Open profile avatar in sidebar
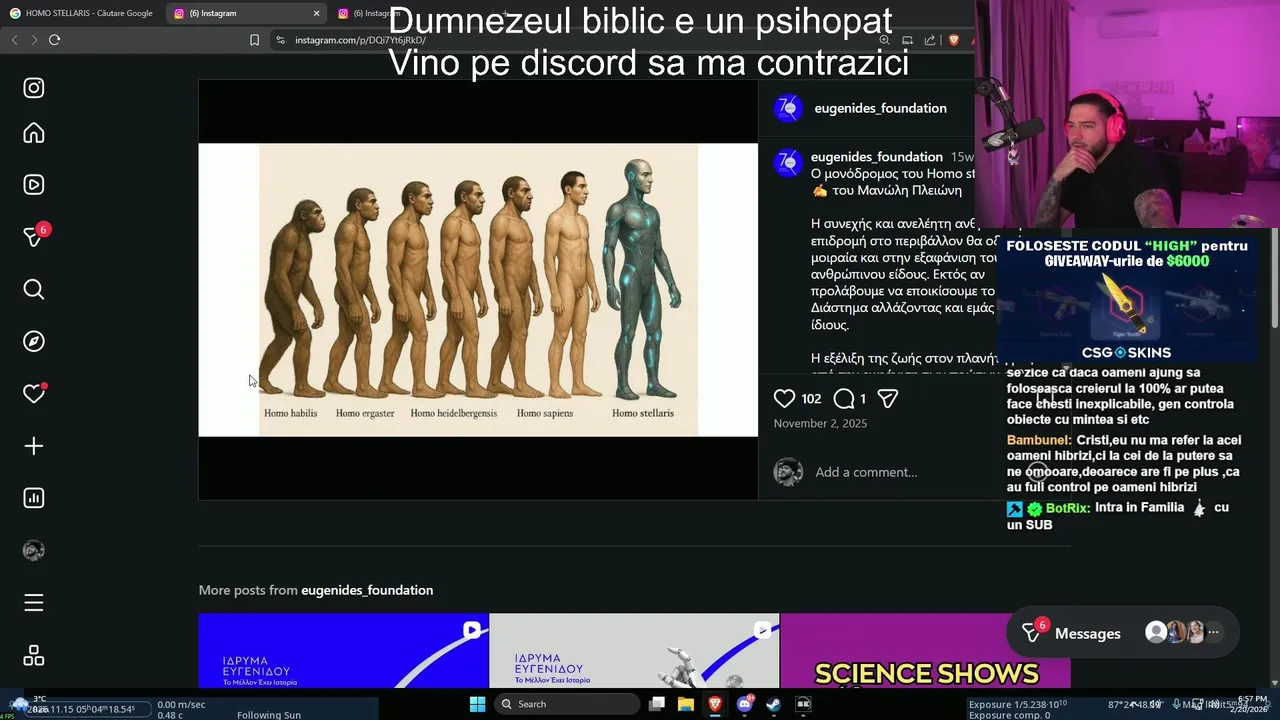 click(x=34, y=550)
